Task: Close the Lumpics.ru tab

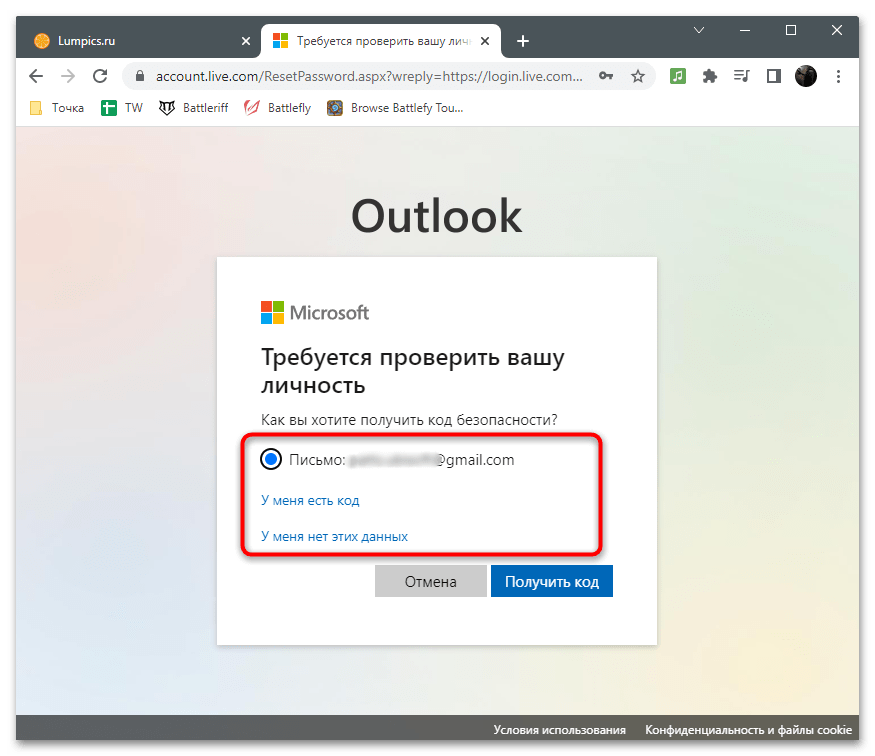Action: [246, 41]
